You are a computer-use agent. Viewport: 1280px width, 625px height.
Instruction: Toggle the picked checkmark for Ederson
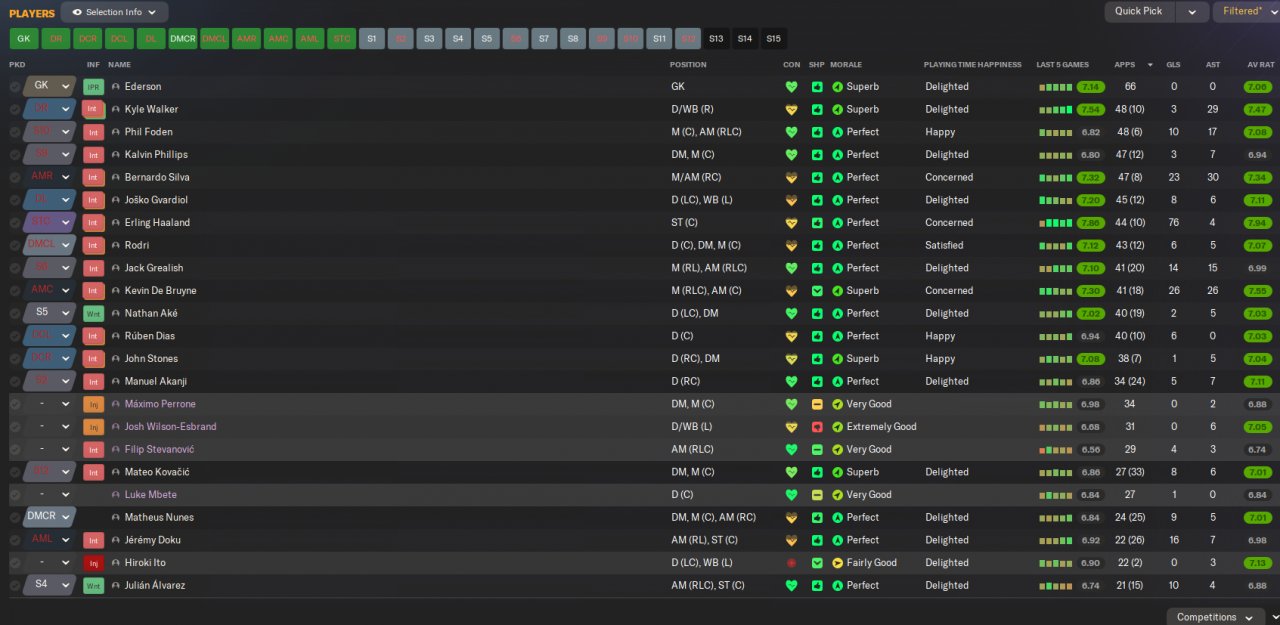[15, 87]
